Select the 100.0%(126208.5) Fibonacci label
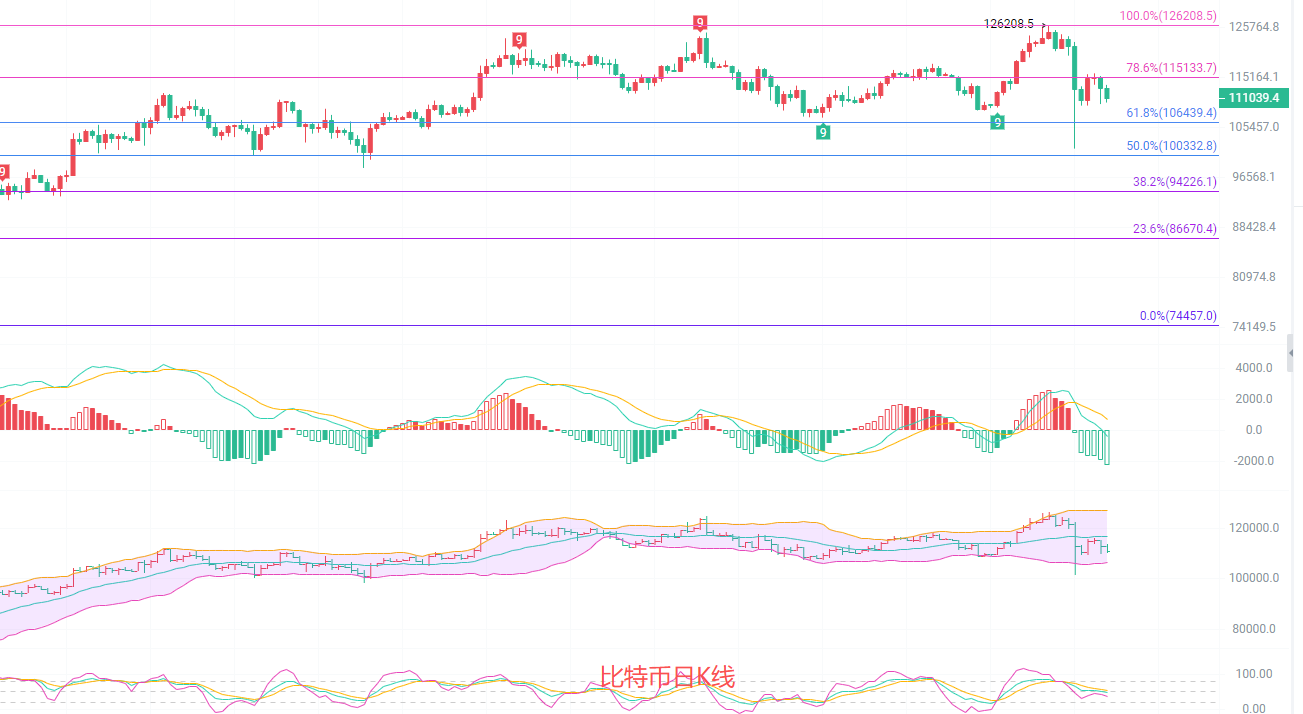The height and width of the screenshot is (714, 1303). [x=1168, y=16]
